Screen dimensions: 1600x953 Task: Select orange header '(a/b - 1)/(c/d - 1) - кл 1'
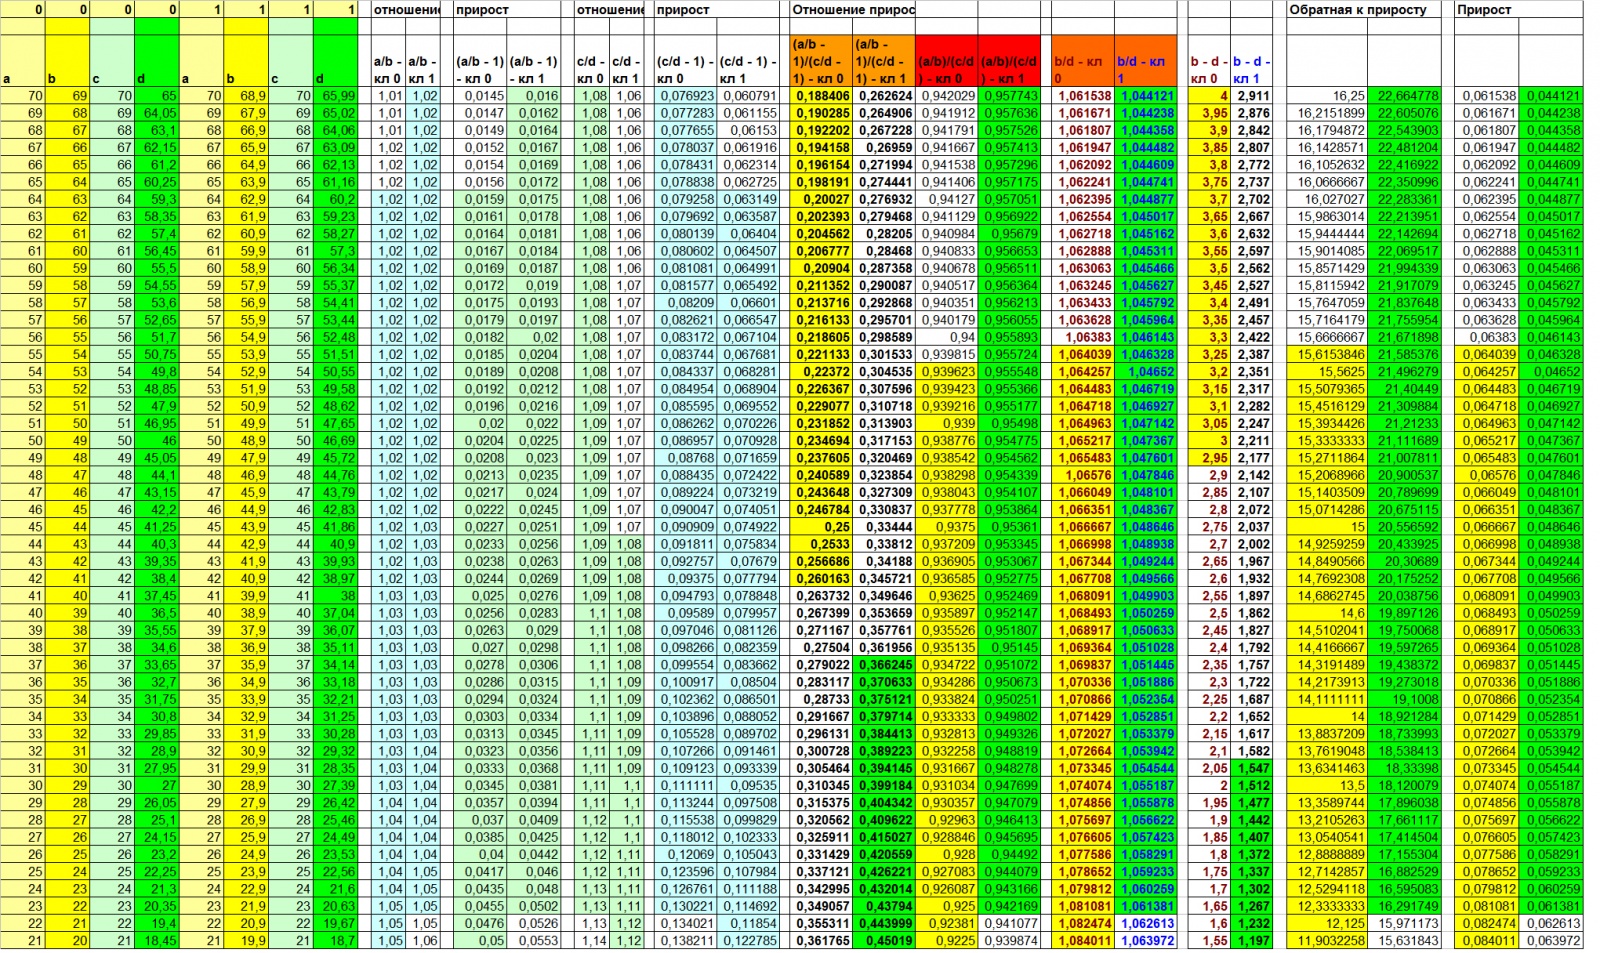[884, 61]
